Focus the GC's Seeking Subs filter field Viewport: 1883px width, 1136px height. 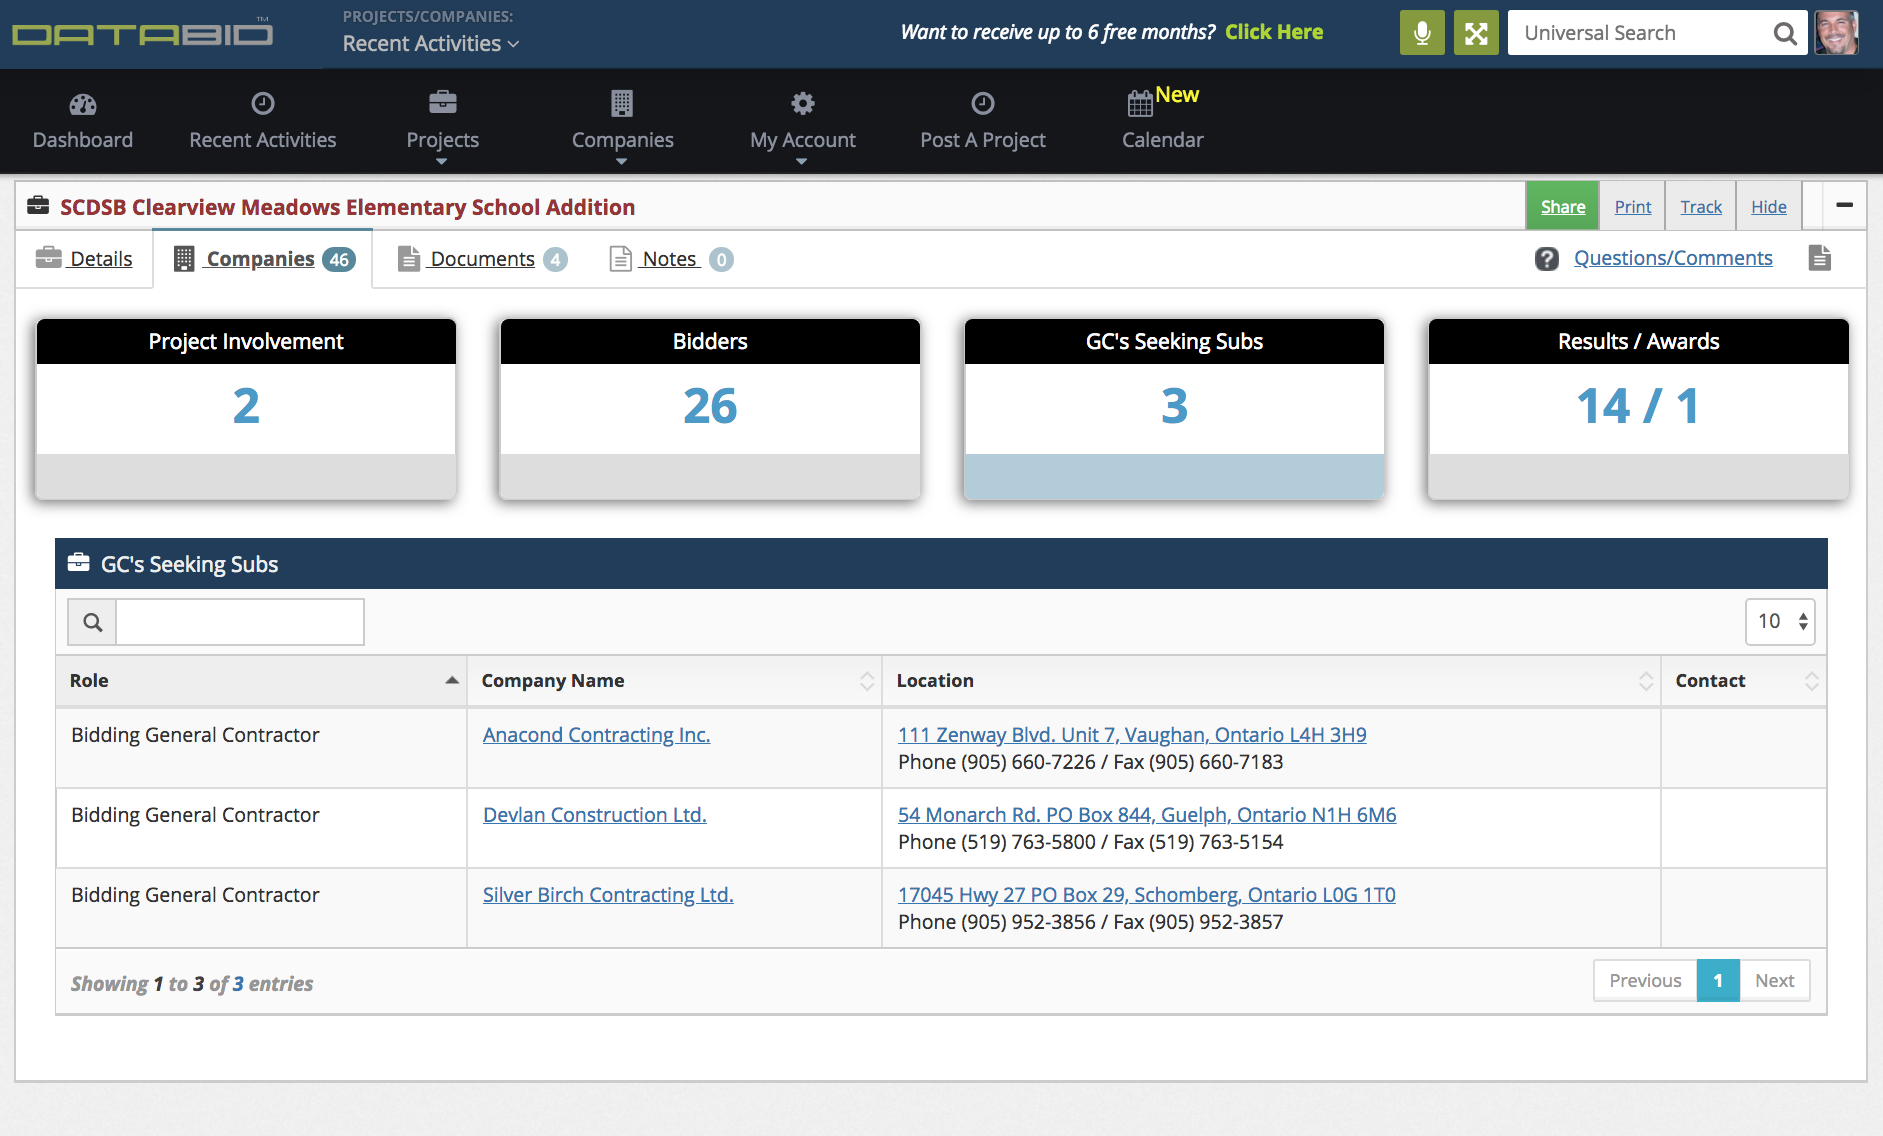pos(240,622)
